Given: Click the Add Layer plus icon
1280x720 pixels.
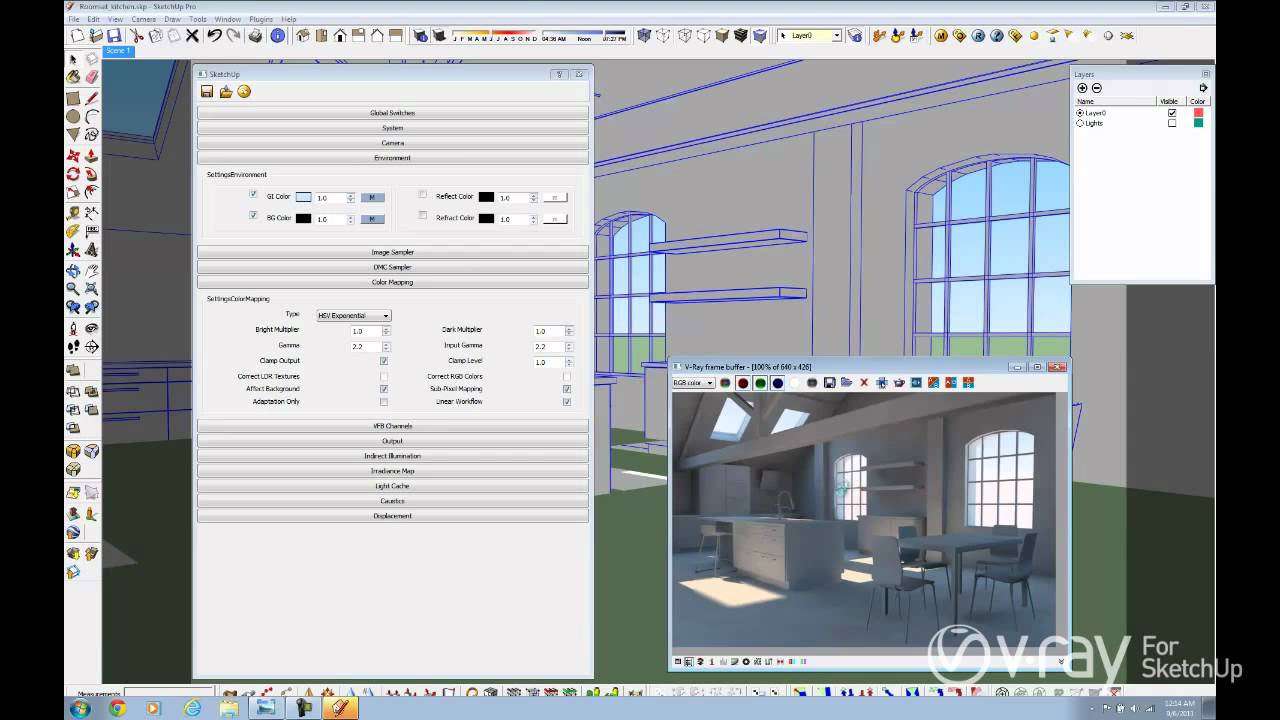Looking at the screenshot, I should pos(1082,88).
